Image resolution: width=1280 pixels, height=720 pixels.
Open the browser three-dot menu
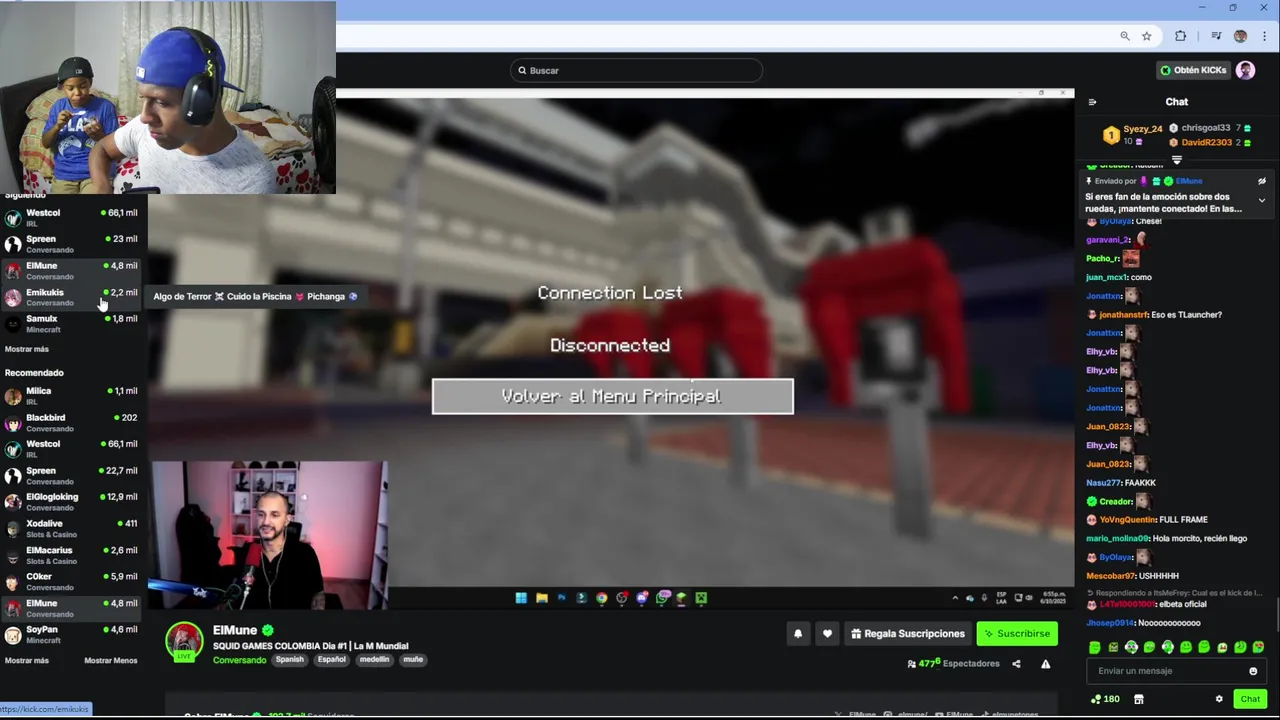coord(1264,36)
